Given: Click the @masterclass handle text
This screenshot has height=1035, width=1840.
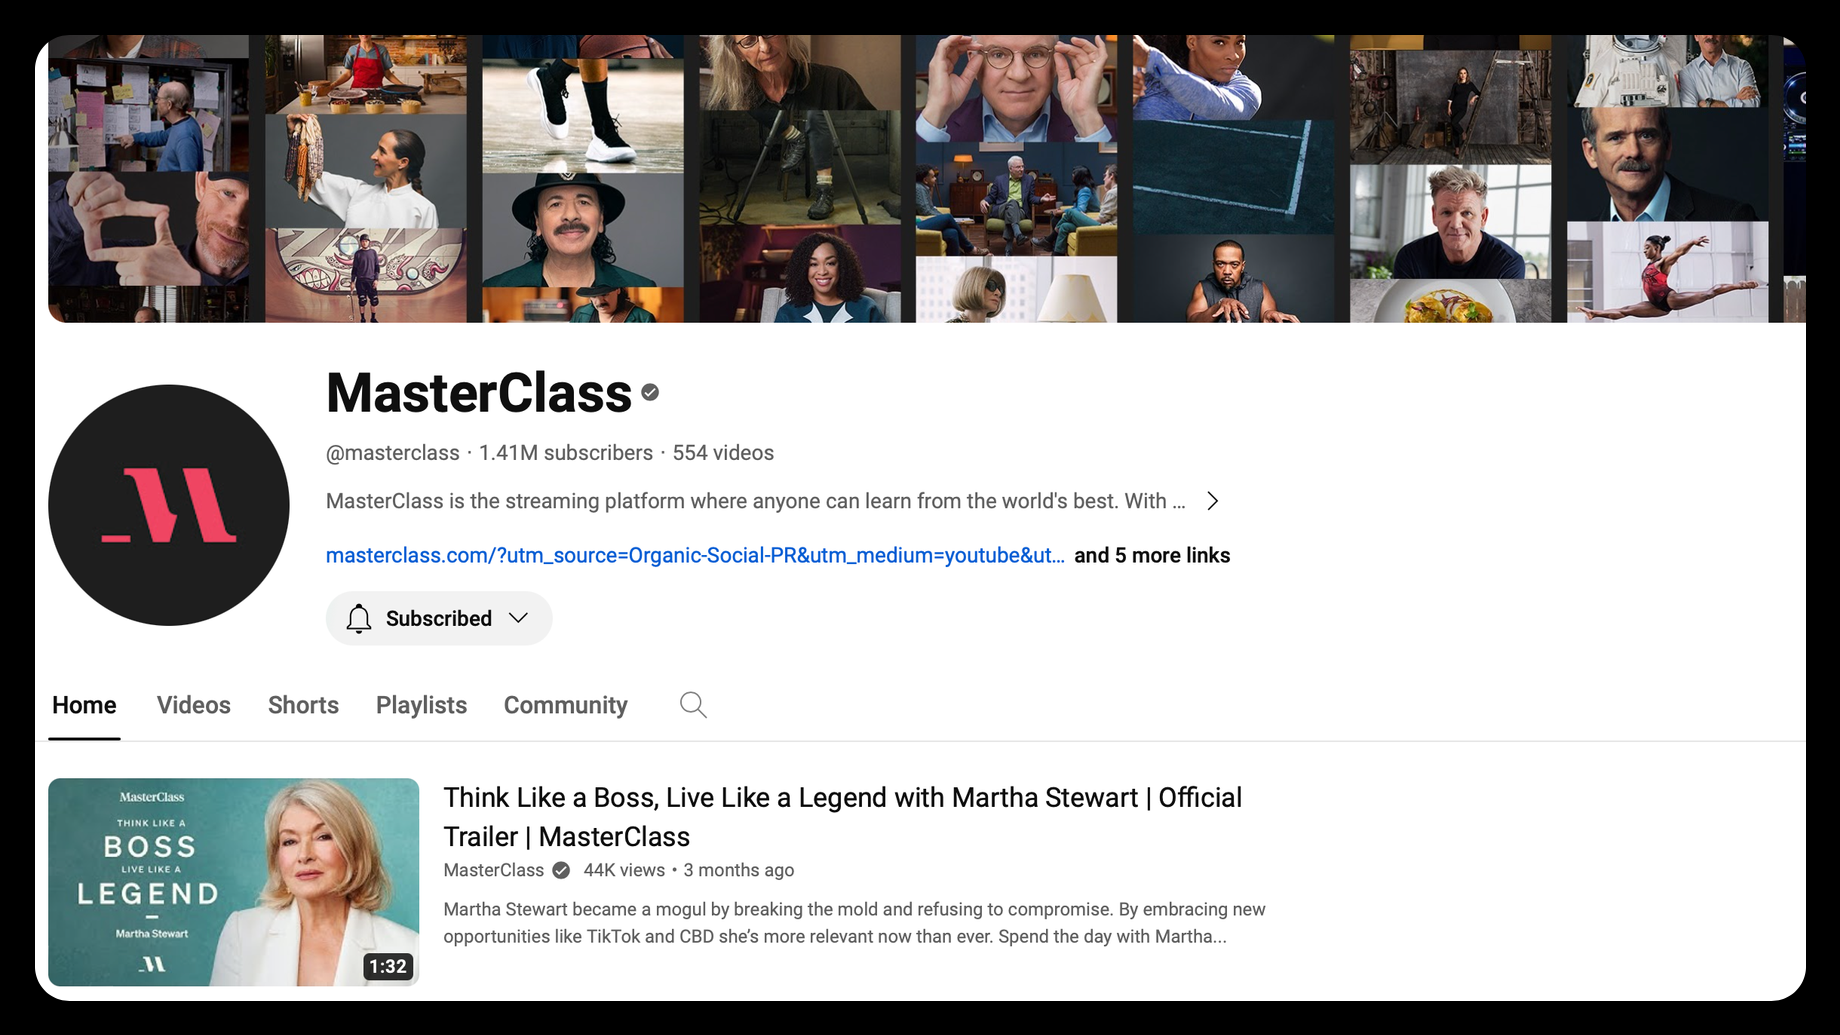Looking at the screenshot, I should [392, 452].
